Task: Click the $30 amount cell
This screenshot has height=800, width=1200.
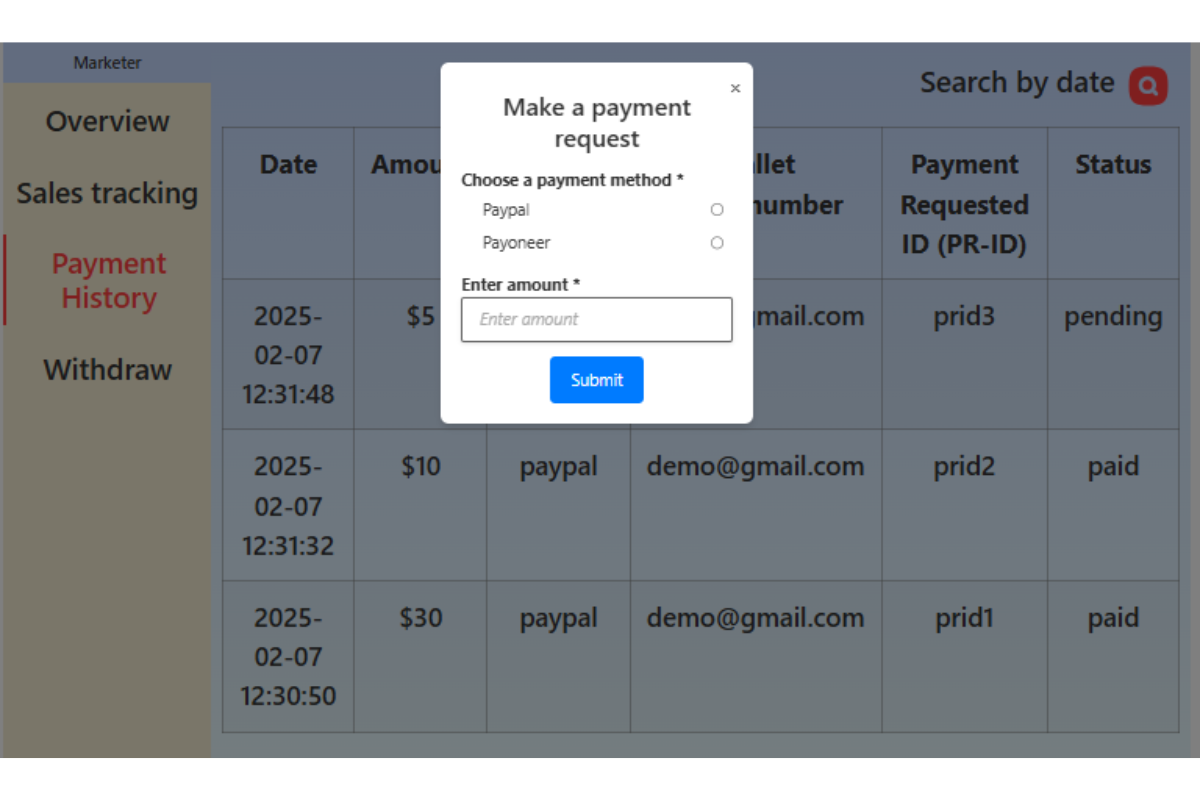Action: pyautogui.click(x=420, y=618)
